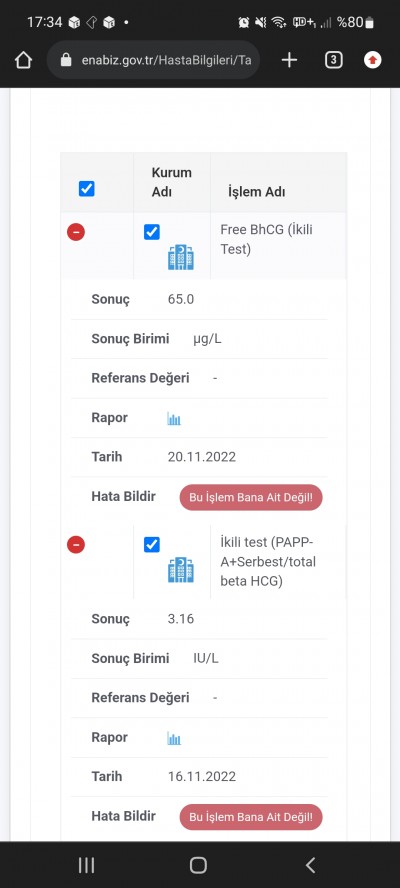Report error for 16.11.2022 PAPP-A result
This screenshot has width=400, height=888.
[x=251, y=817]
